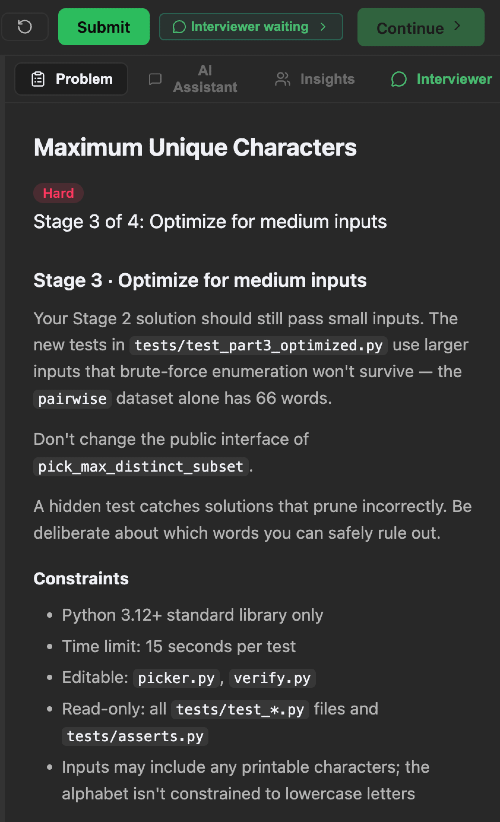Select the pick_max_distinct_subset code snippet
Image resolution: width=500 pixels, height=822 pixels.
[x=141, y=467]
